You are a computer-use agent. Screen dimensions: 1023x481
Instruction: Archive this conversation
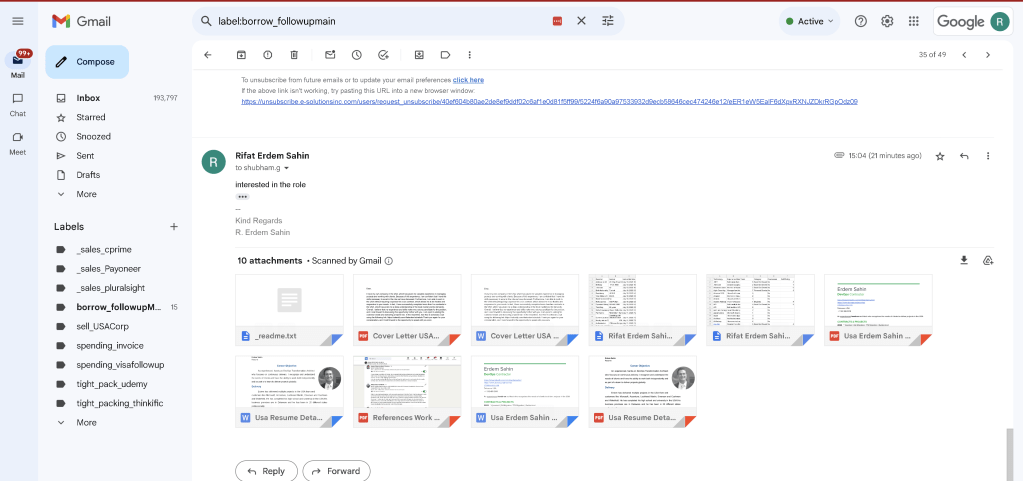pos(241,55)
